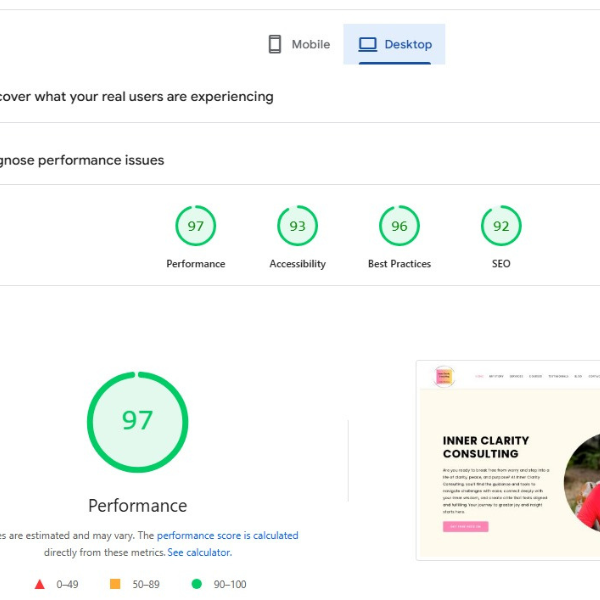
Task: Jump to Best Practices via its label
Action: coord(399,264)
